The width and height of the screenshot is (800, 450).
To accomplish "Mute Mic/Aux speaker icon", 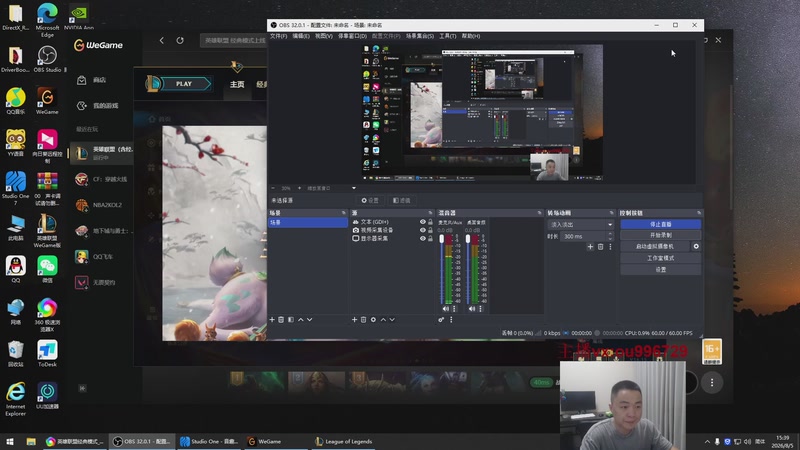I will 446,309.
